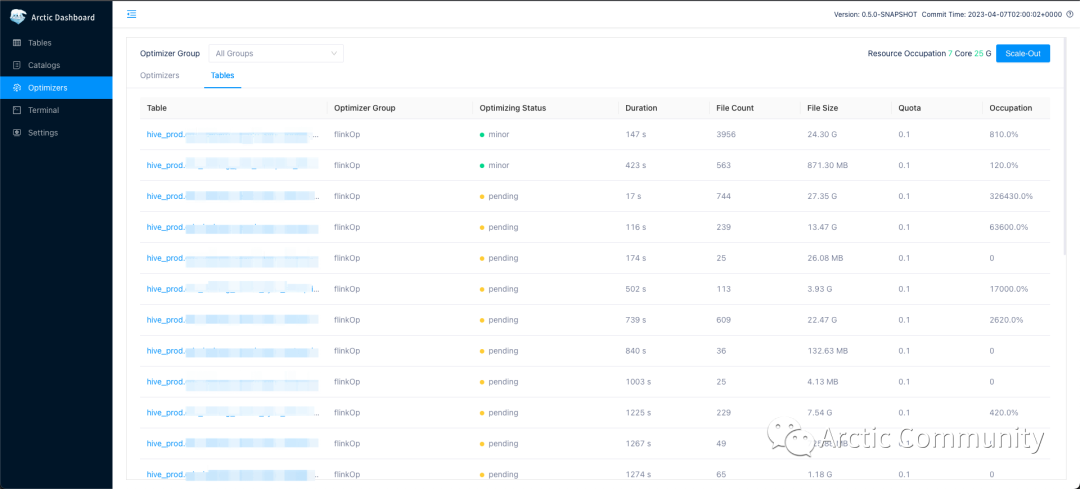Click the Arctic Dashboard logo
The image size is (1080, 489).
click(19, 17)
